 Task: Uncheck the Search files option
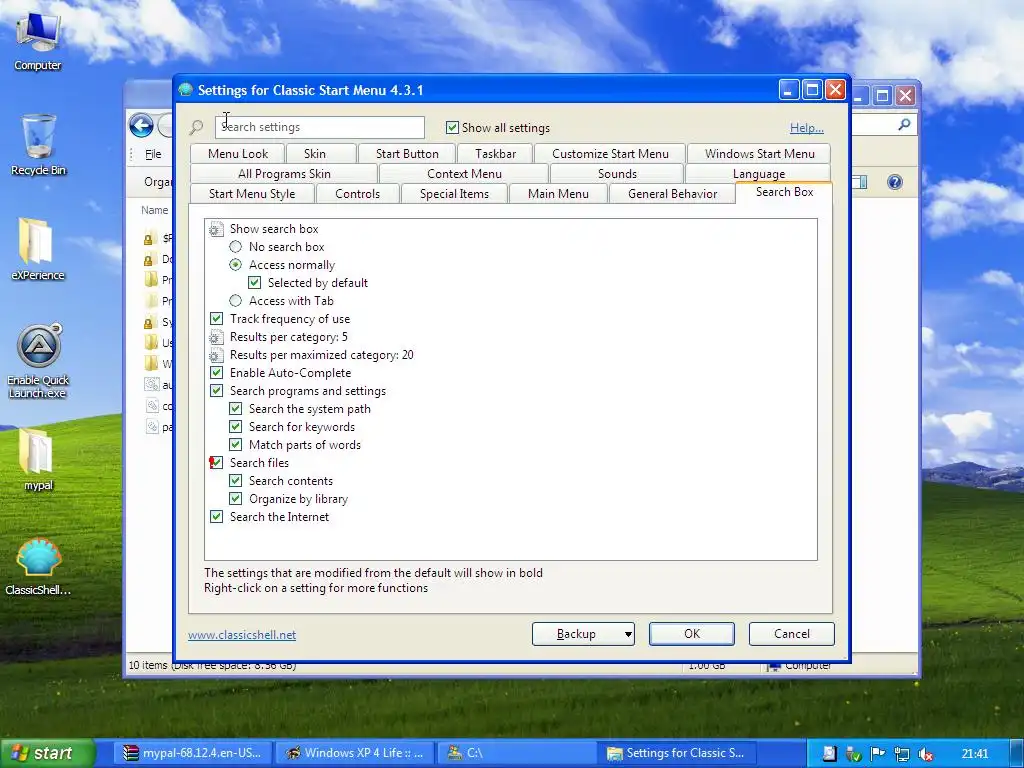(217, 463)
